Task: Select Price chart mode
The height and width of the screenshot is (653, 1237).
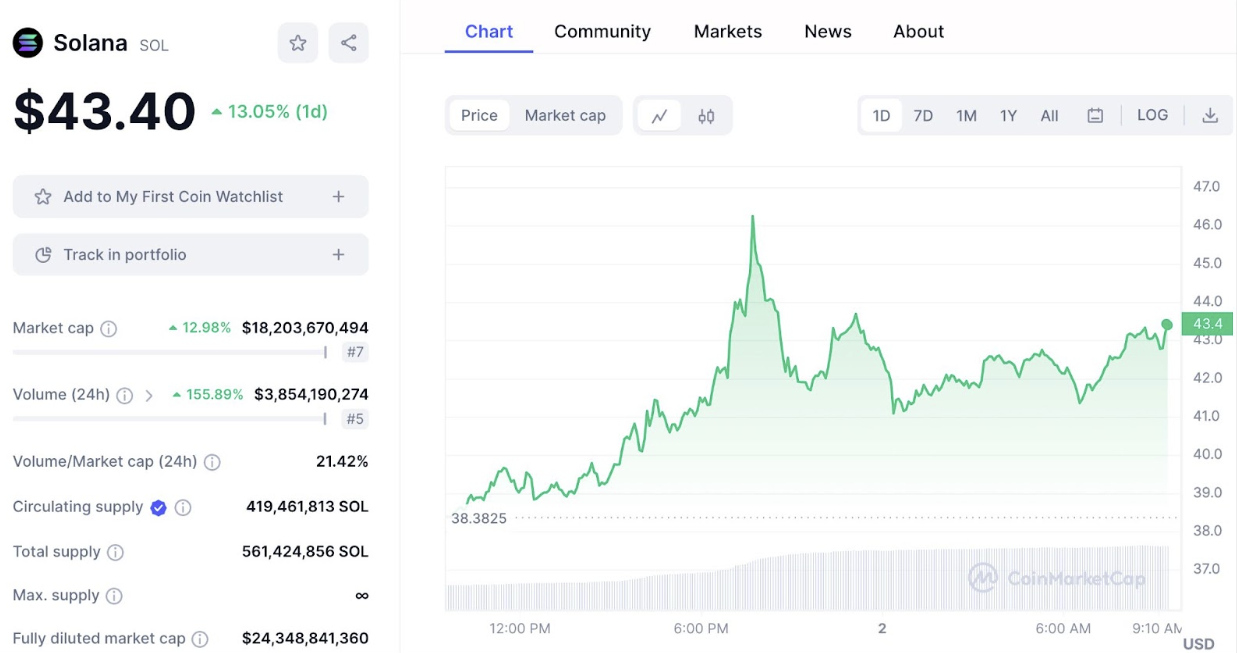Action: pyautogui.click(x=479, y=116)
